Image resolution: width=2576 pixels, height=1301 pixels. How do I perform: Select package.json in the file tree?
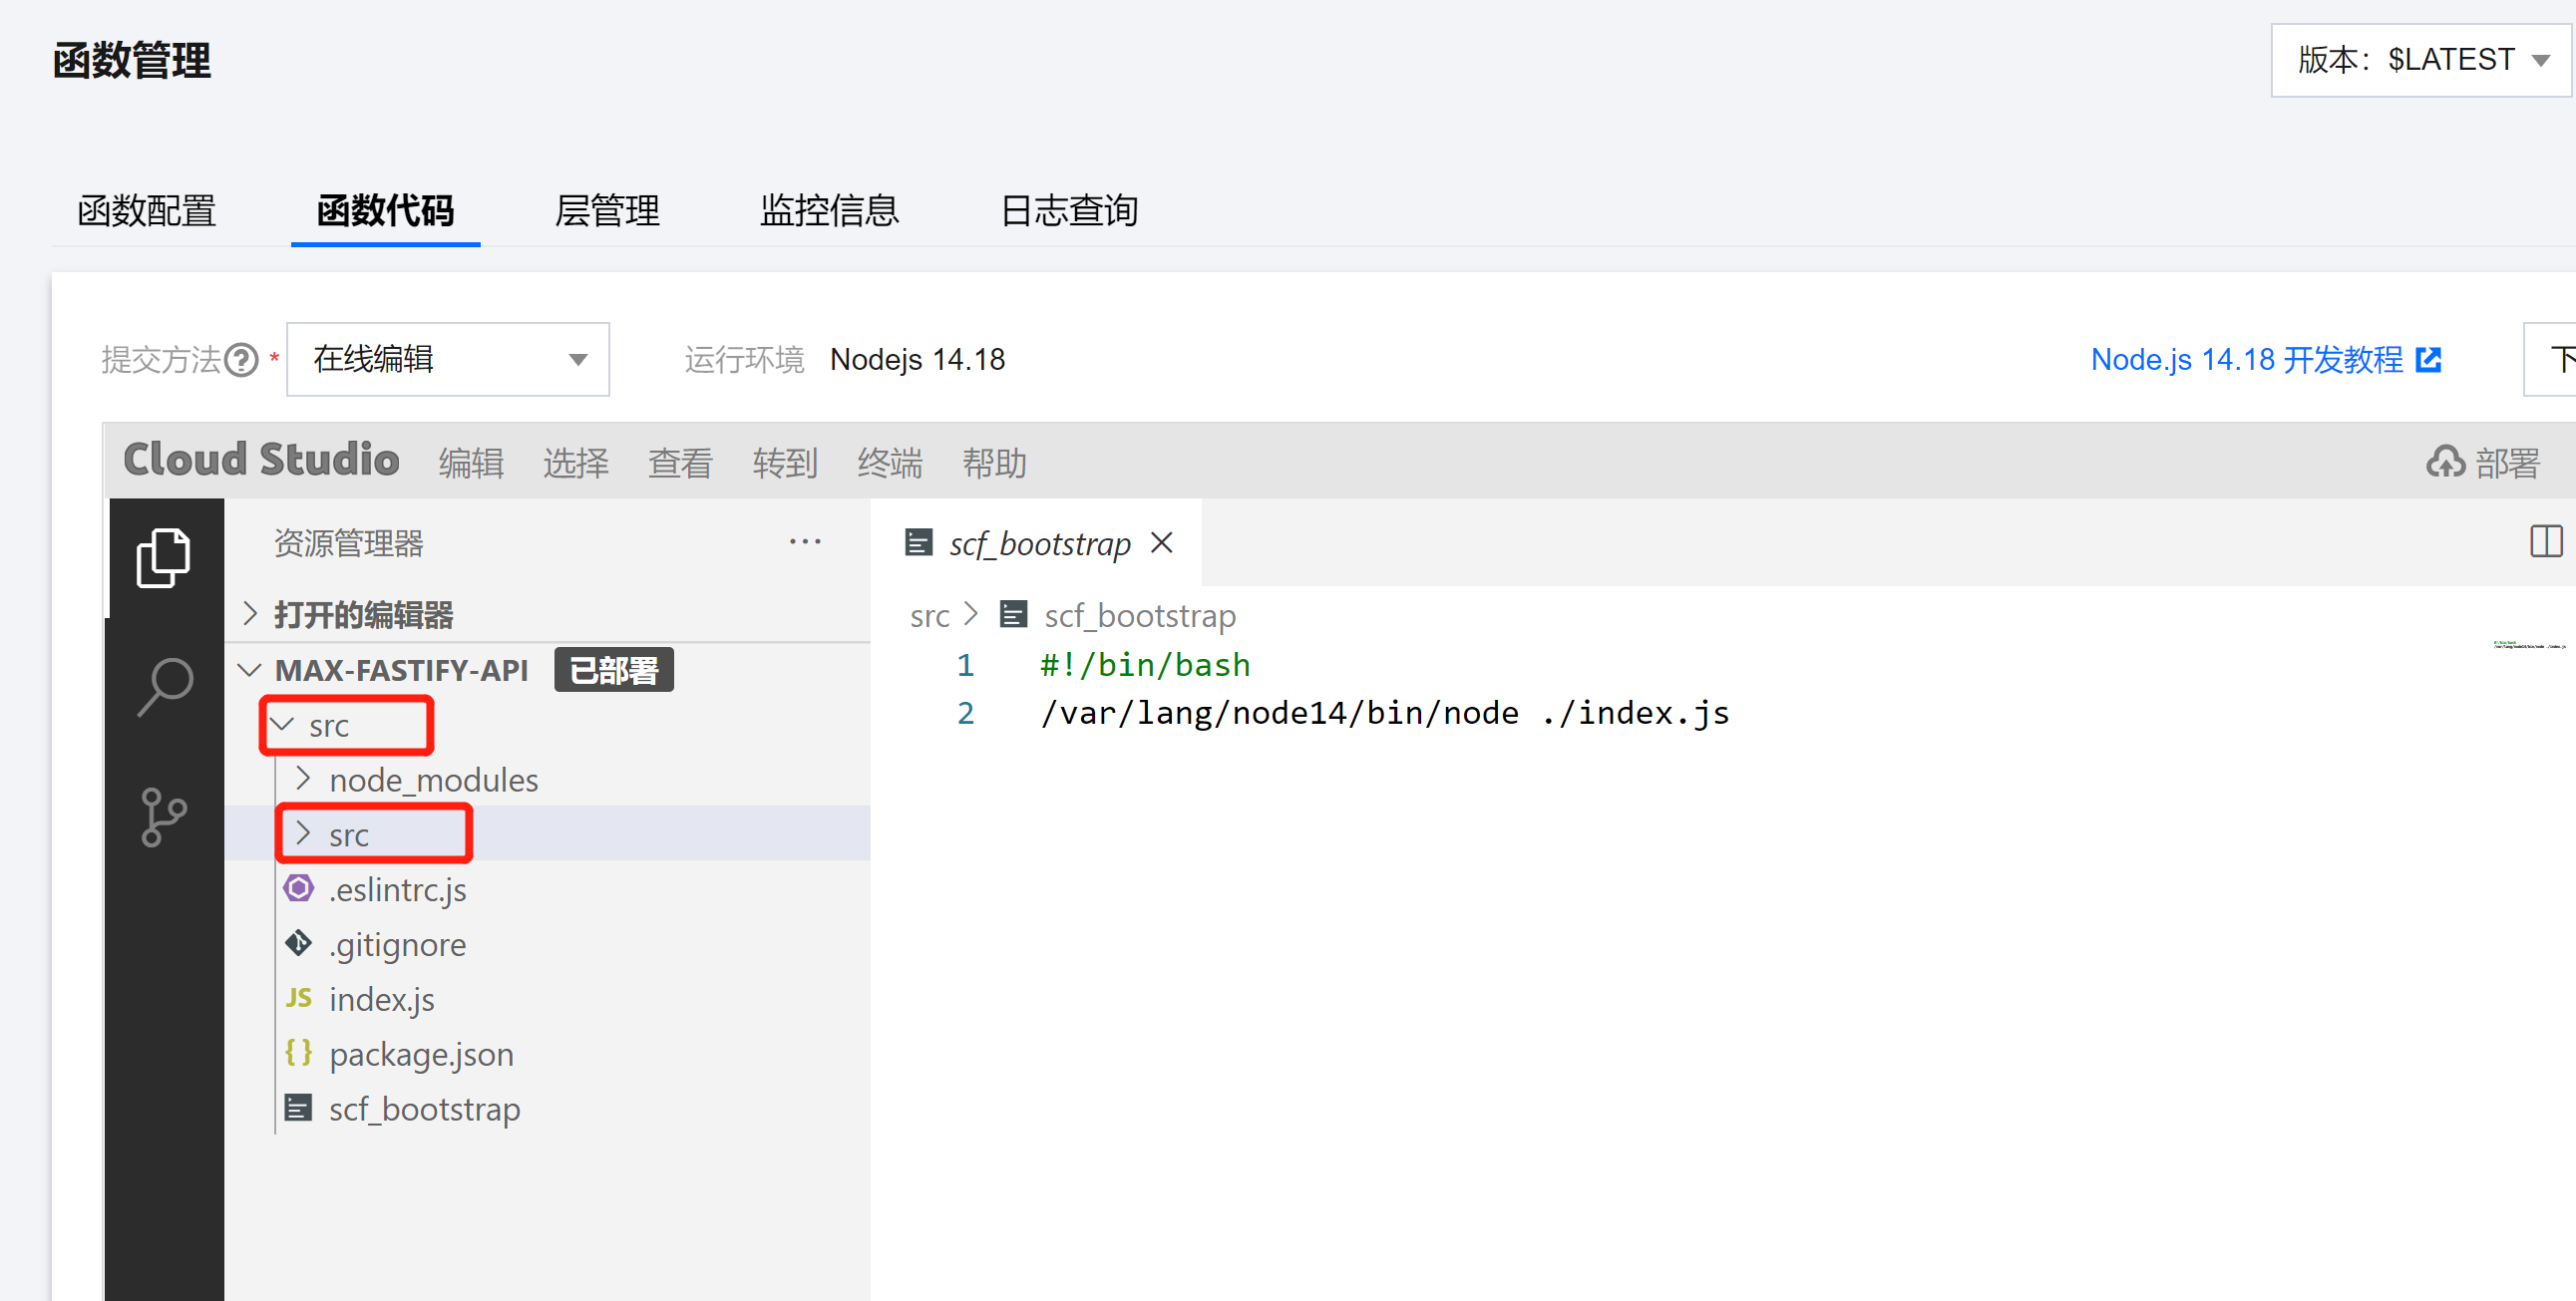tap(420, 1054)
